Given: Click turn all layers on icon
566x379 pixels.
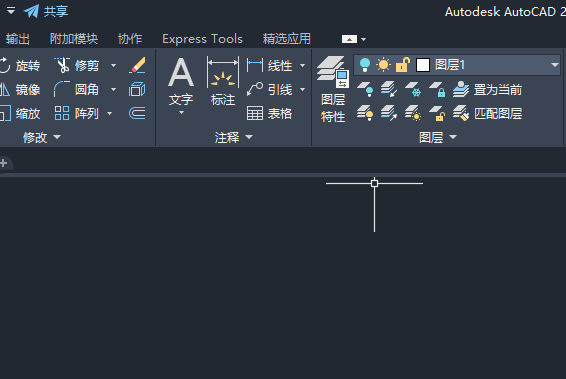Looking at the screenshot, I should [x=365, y=113].
